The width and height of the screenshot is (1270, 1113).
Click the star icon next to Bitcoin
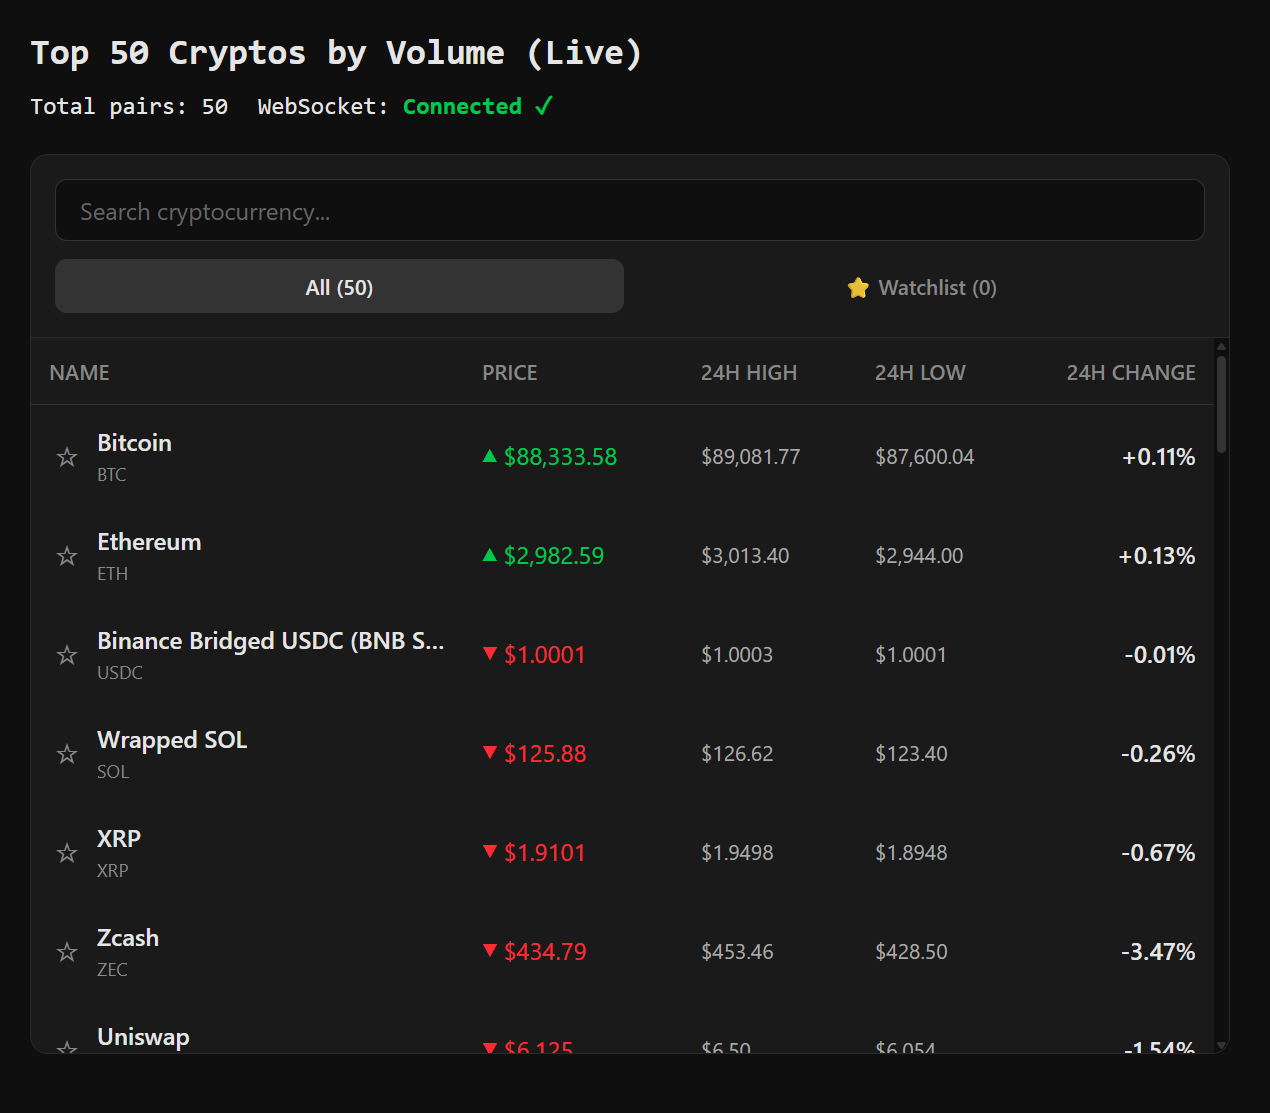(66, 456)
